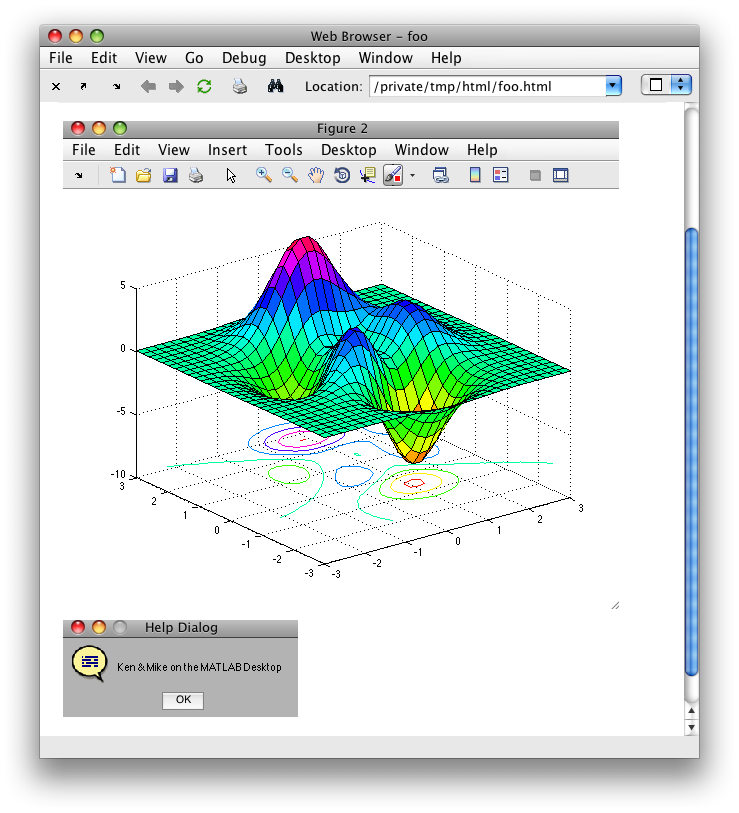Select the Pan hand tool
739x813 pixels.
316,175
